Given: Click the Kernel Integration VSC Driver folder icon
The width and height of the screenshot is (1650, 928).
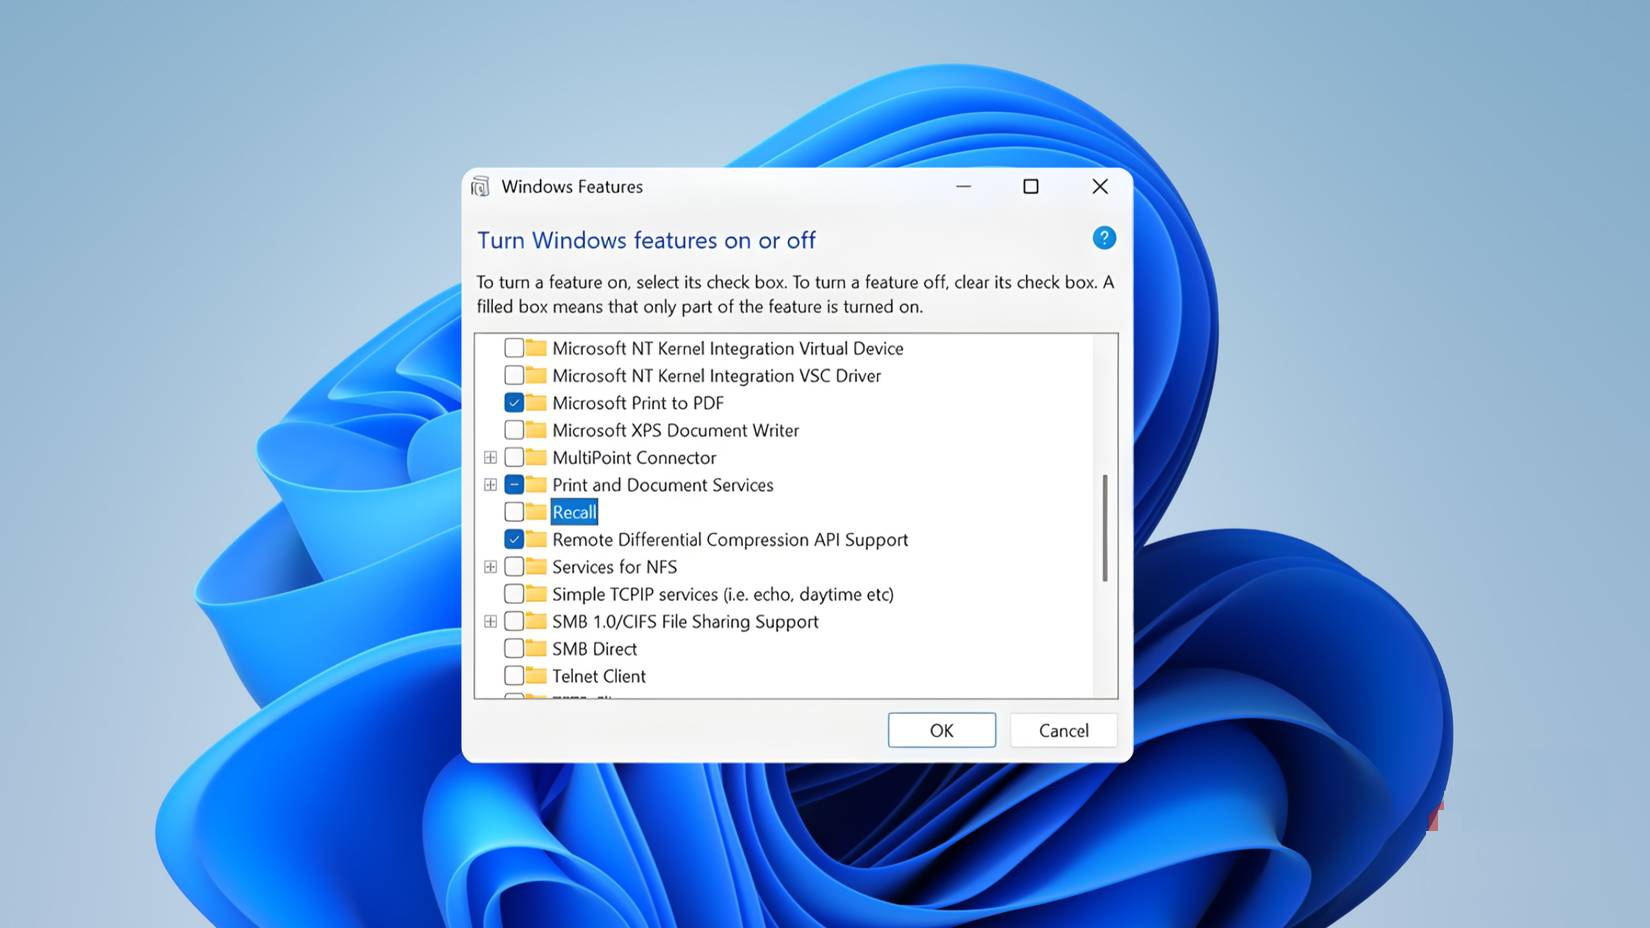Looking at the screenshot, I should point(537,376).
